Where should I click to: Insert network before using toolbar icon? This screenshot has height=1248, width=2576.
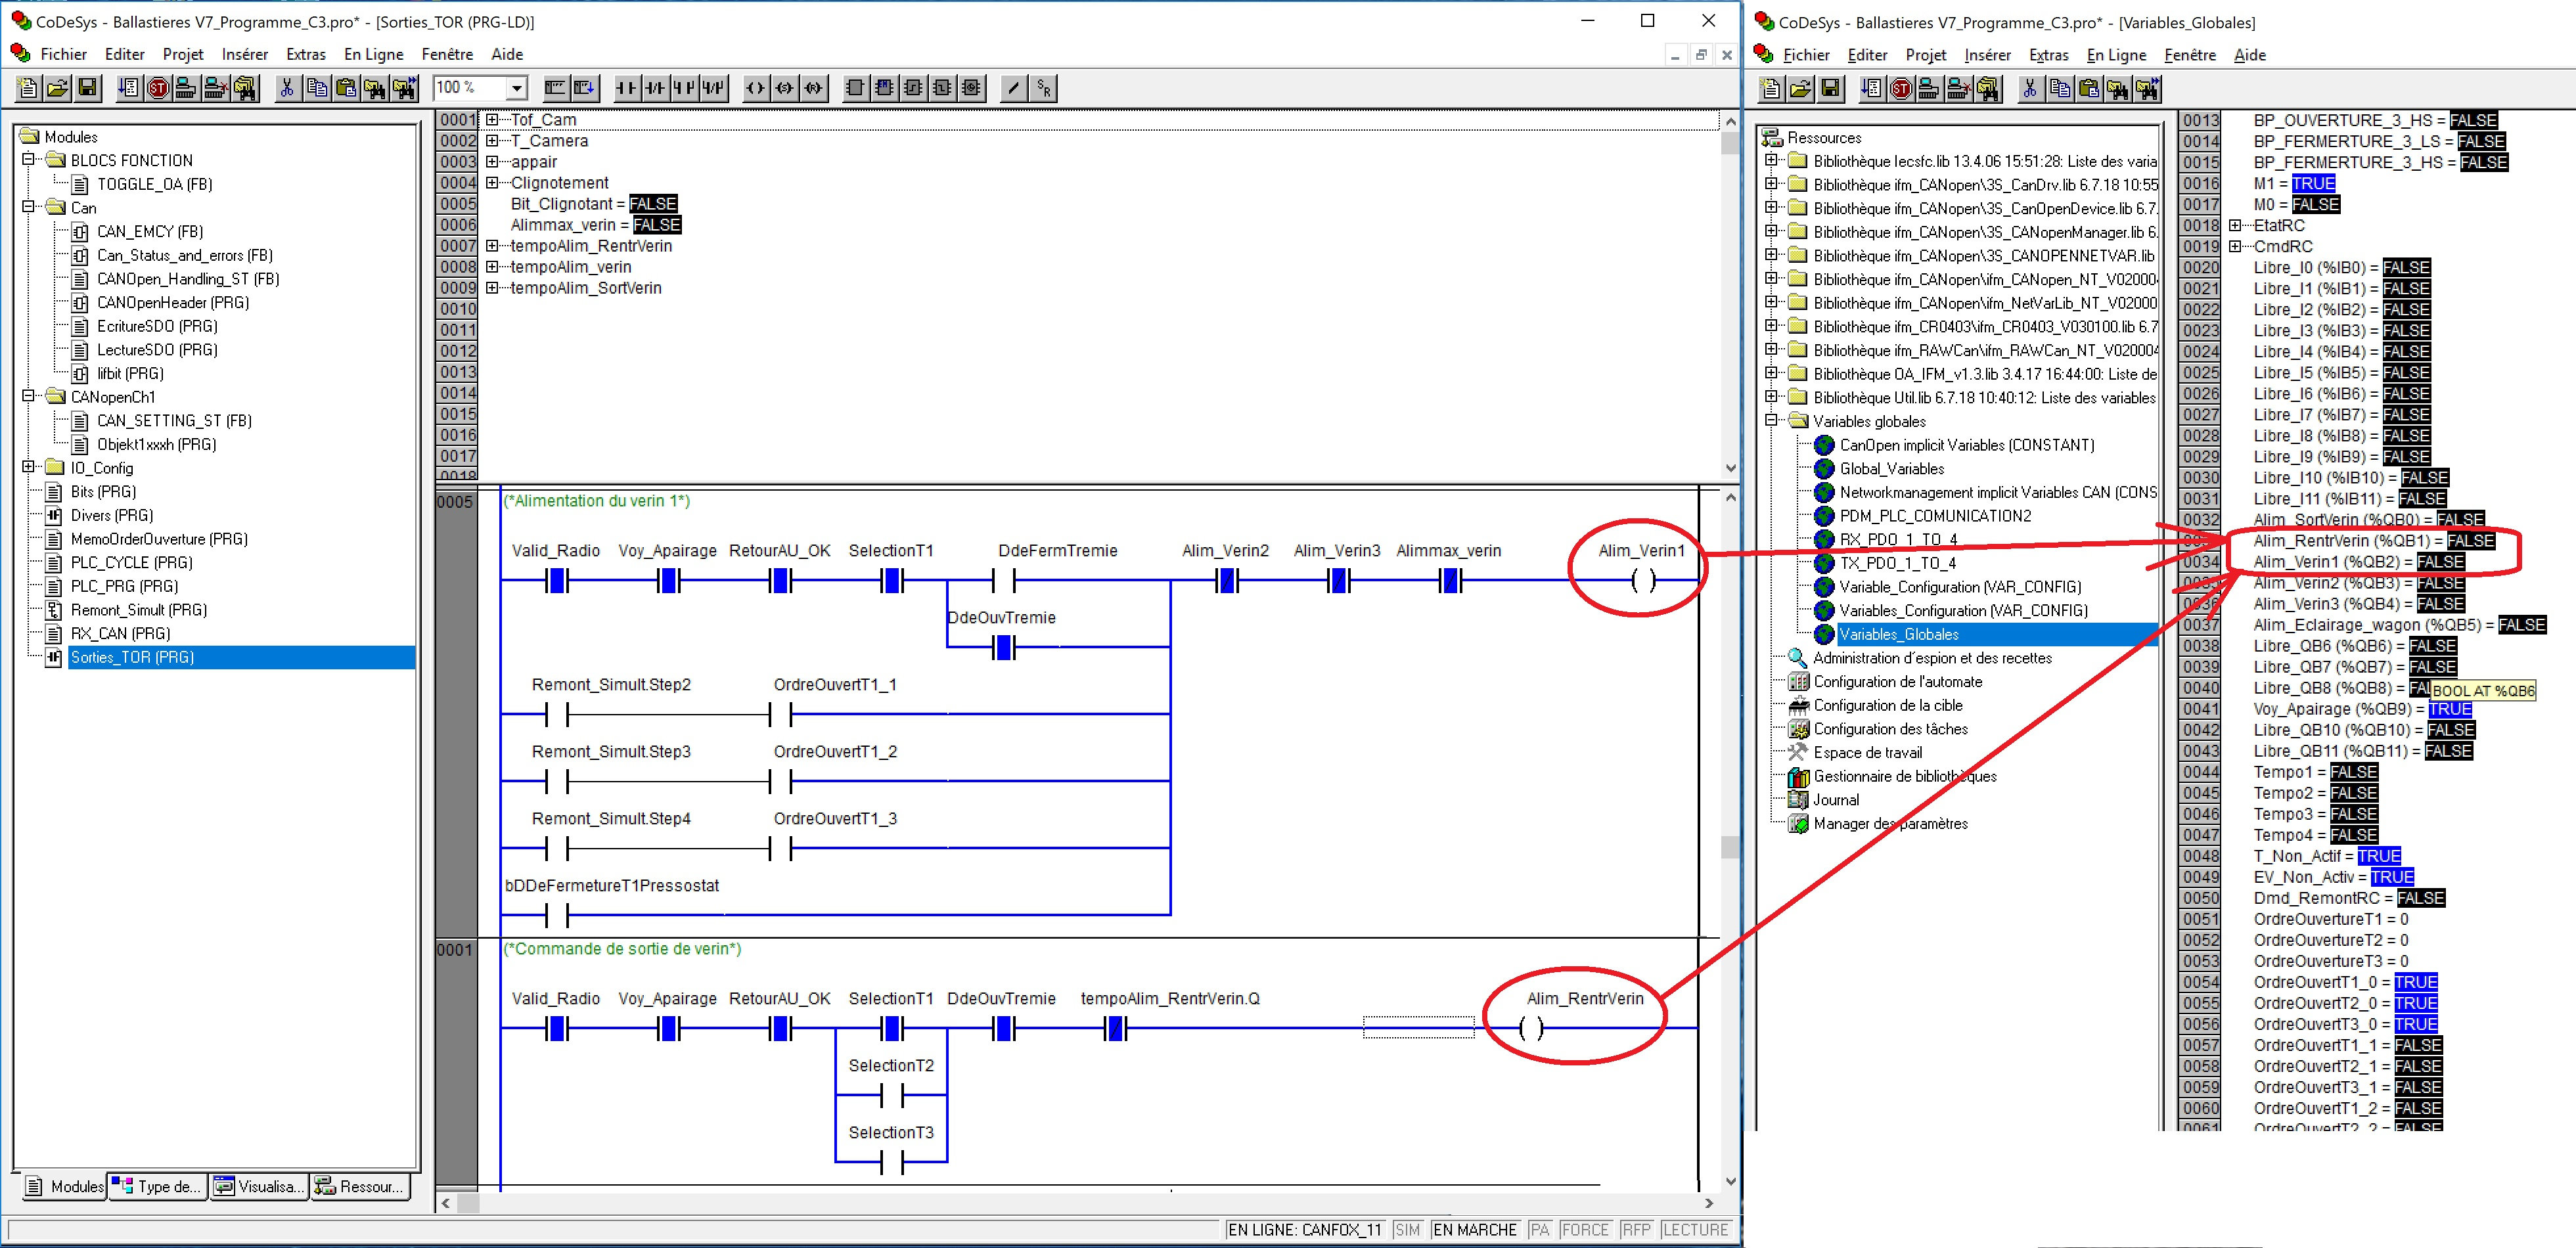555,88
